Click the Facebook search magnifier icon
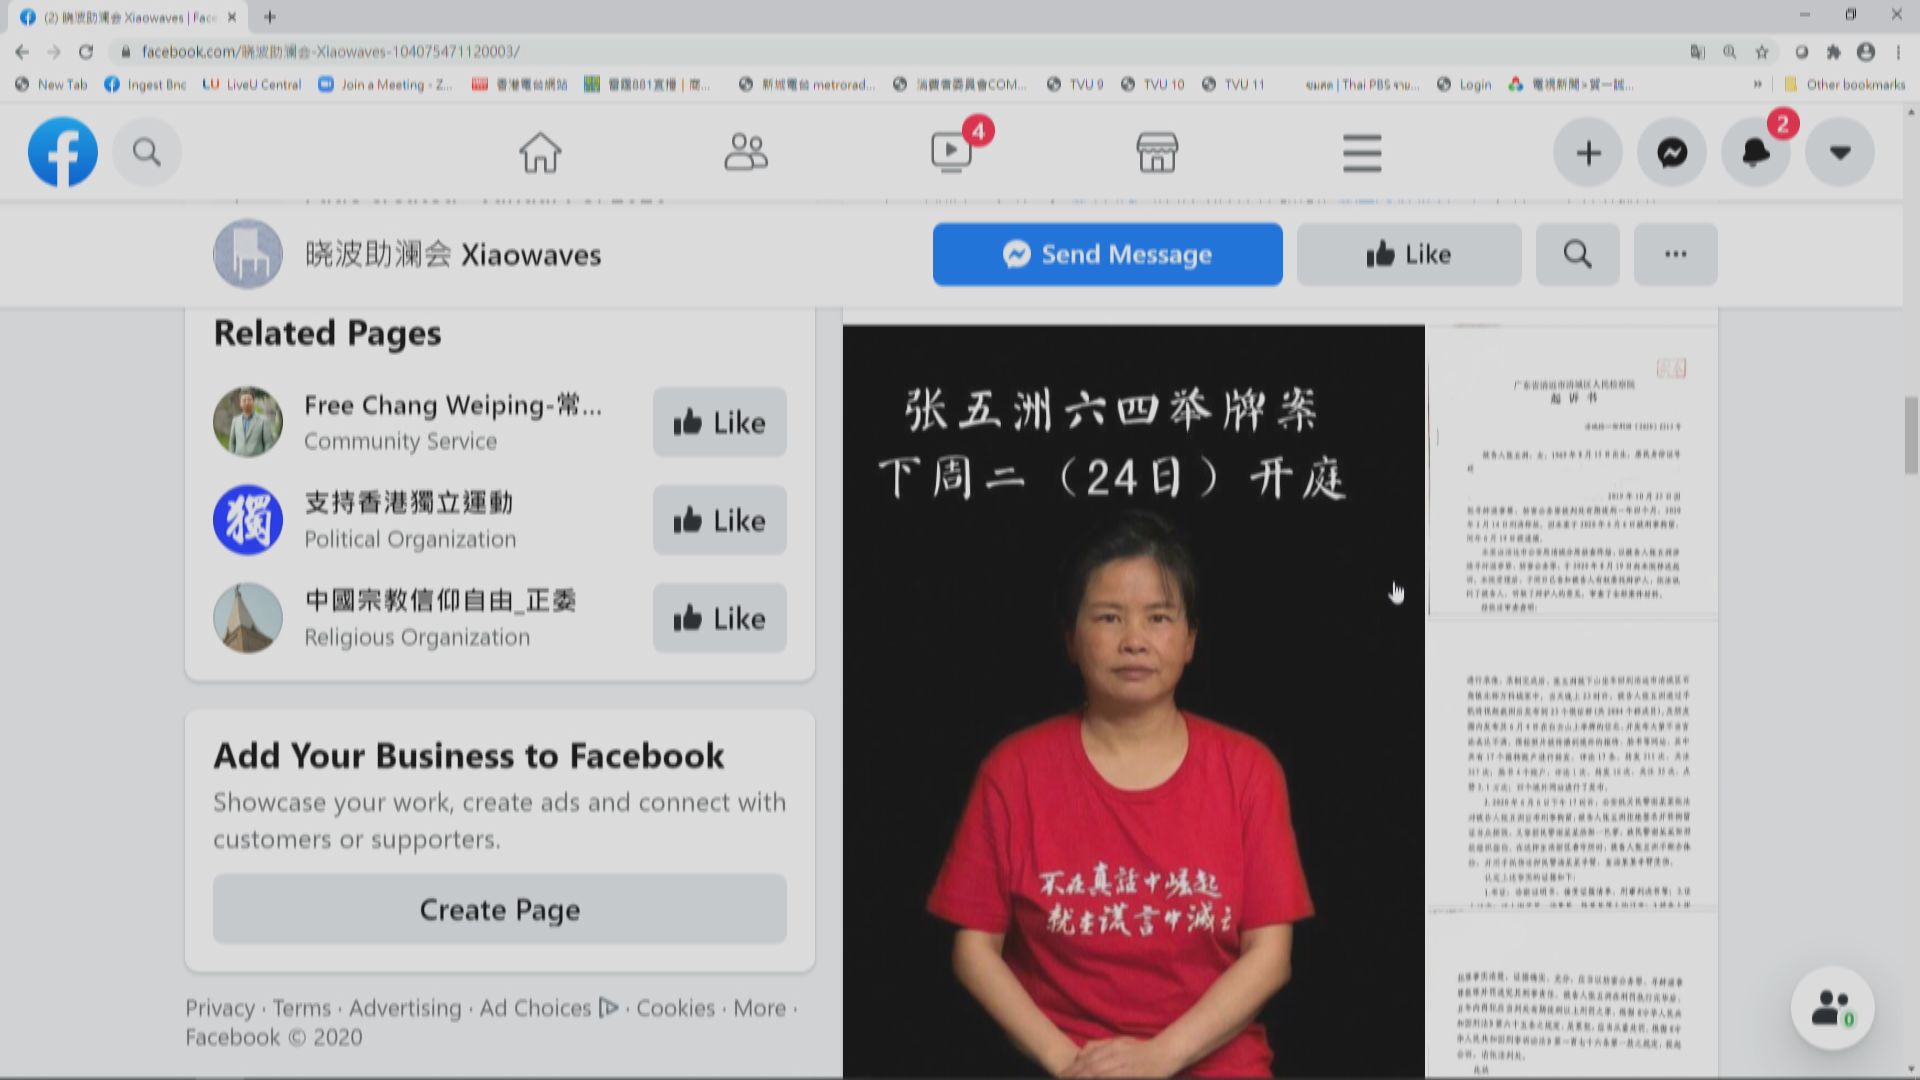The height and width of the screenshot is (1080, 1920). click(147, 153)
